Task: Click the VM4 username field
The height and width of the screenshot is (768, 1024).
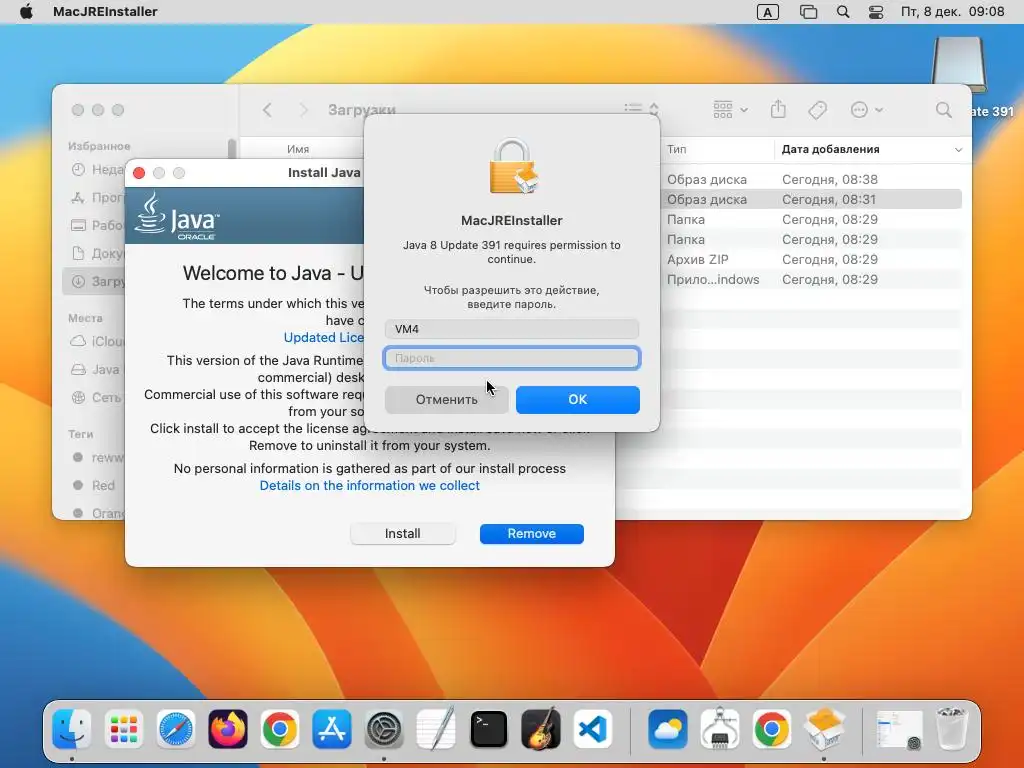Action: click(x=511, y=328)
